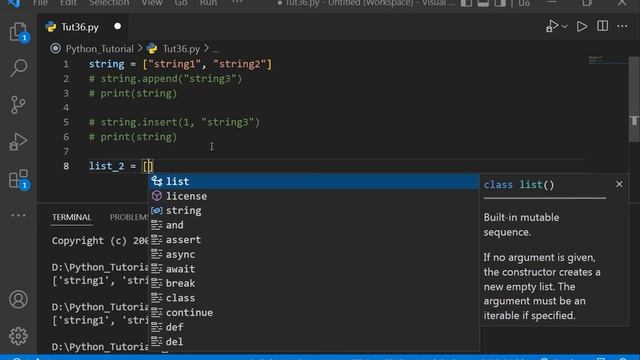Open the Search view in activity bar
The height and width of the screenshot is (360, 640).
18,68
